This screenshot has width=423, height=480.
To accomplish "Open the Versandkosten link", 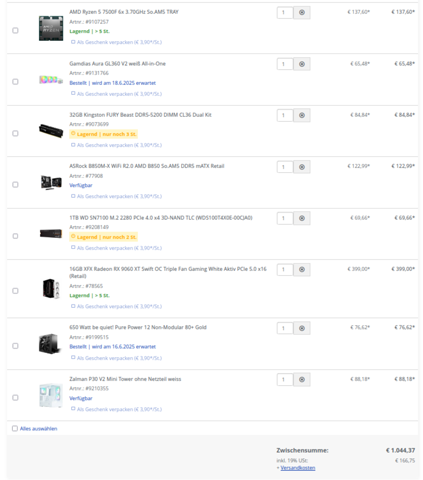I will click(x=298, y=468).
